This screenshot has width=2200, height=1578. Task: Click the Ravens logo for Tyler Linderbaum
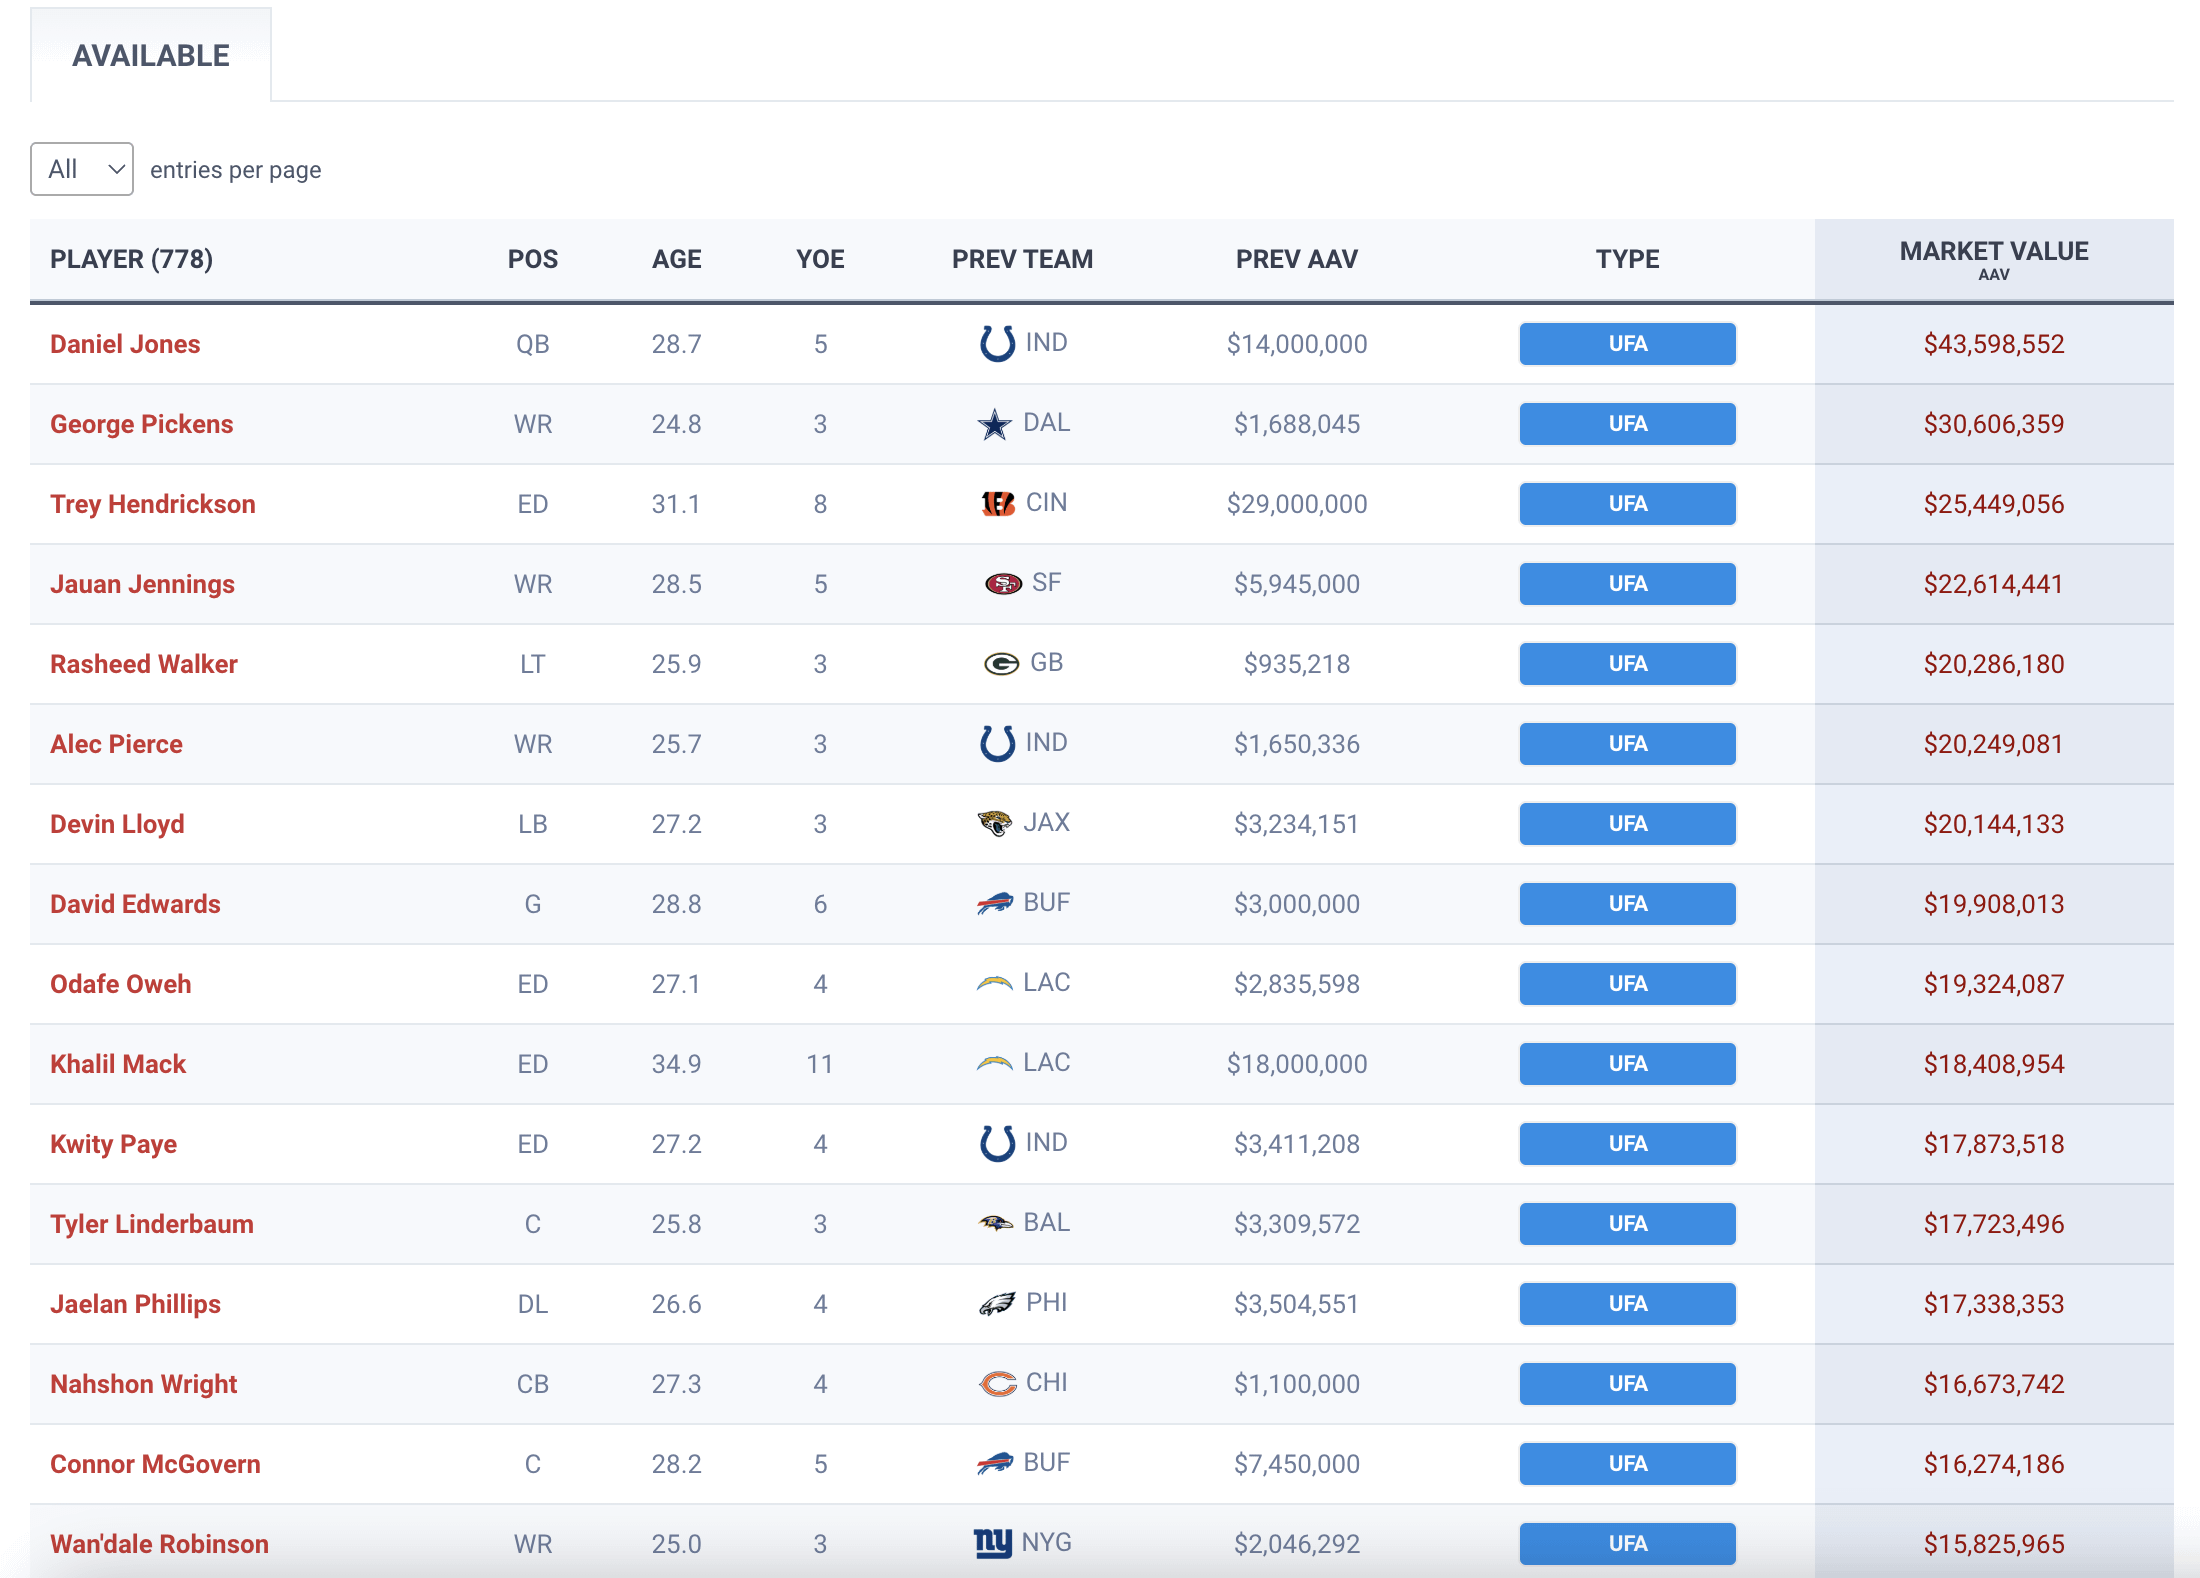[995, 1223]
